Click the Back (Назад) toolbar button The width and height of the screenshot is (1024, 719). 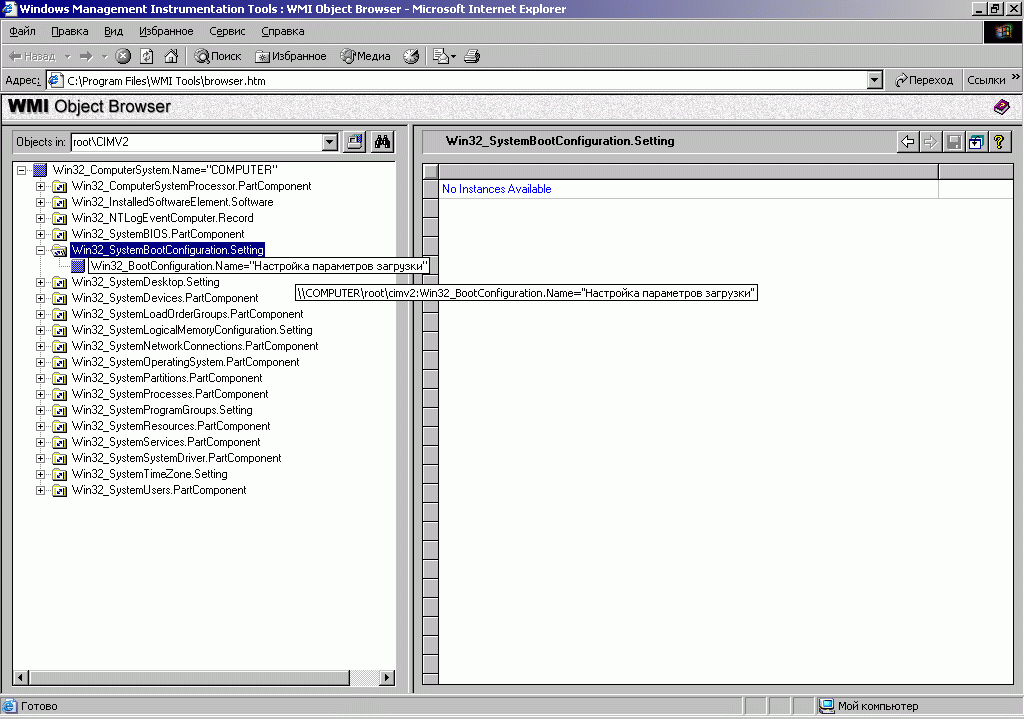33,57
